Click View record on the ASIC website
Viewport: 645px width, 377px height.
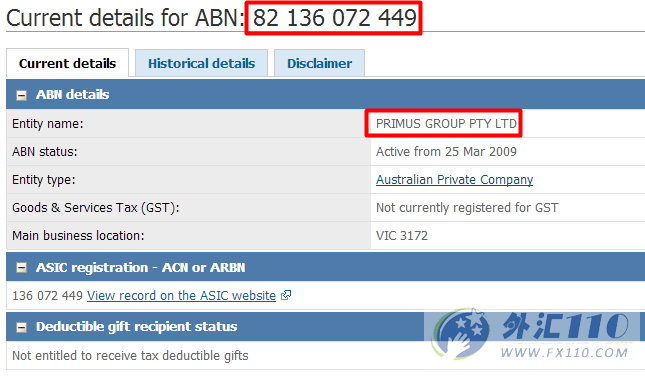(x=181, y=296)
